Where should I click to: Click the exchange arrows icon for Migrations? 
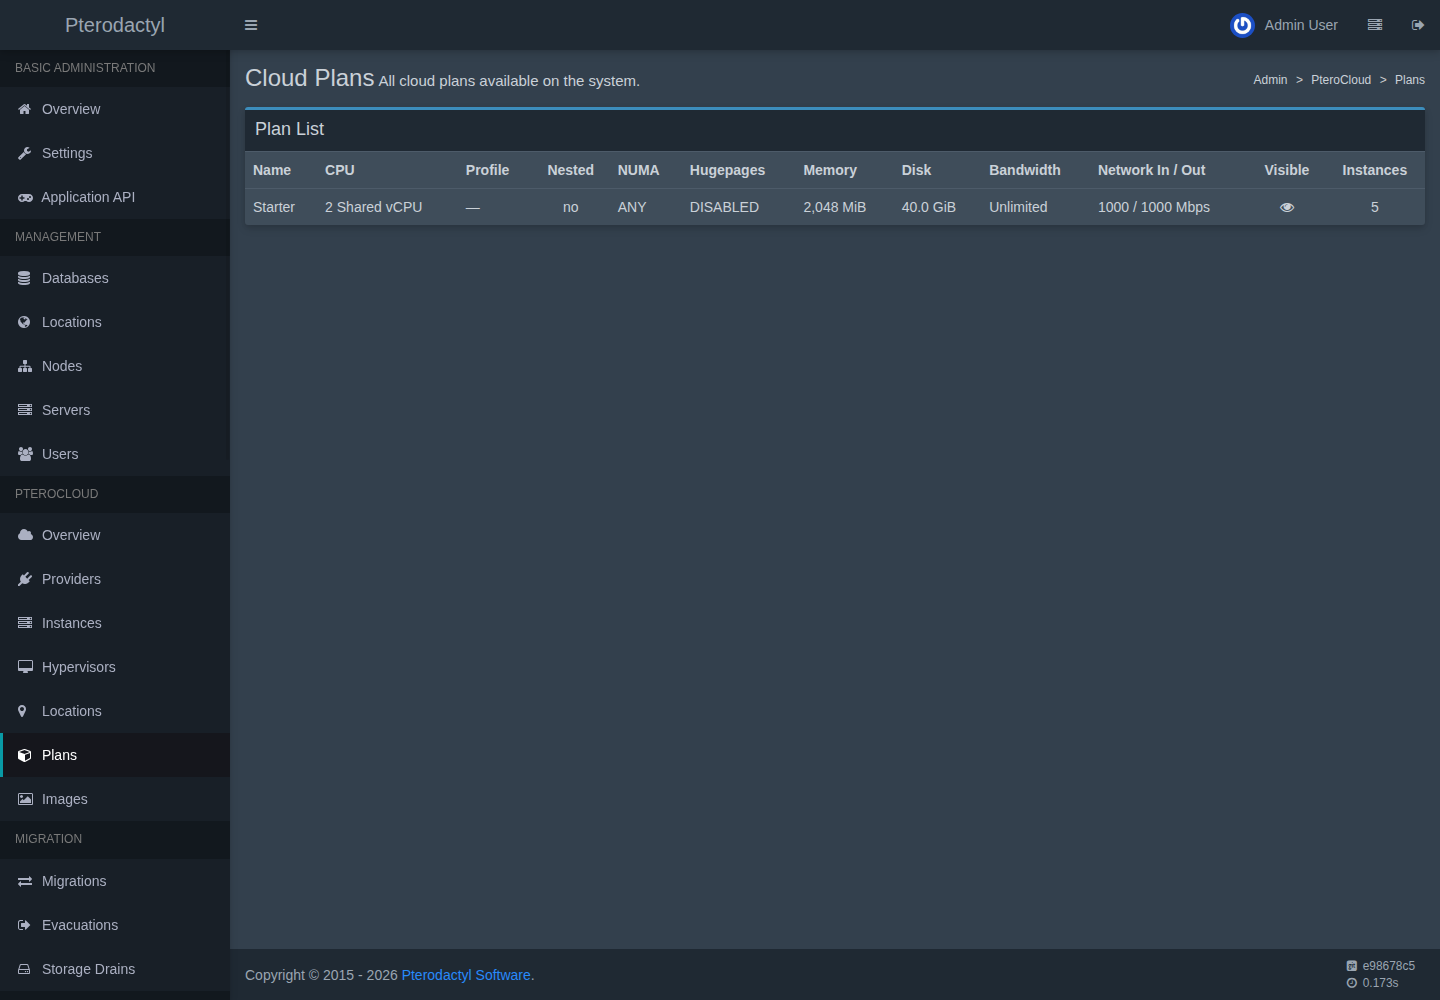pyautogui.click(x=25, y=881)
